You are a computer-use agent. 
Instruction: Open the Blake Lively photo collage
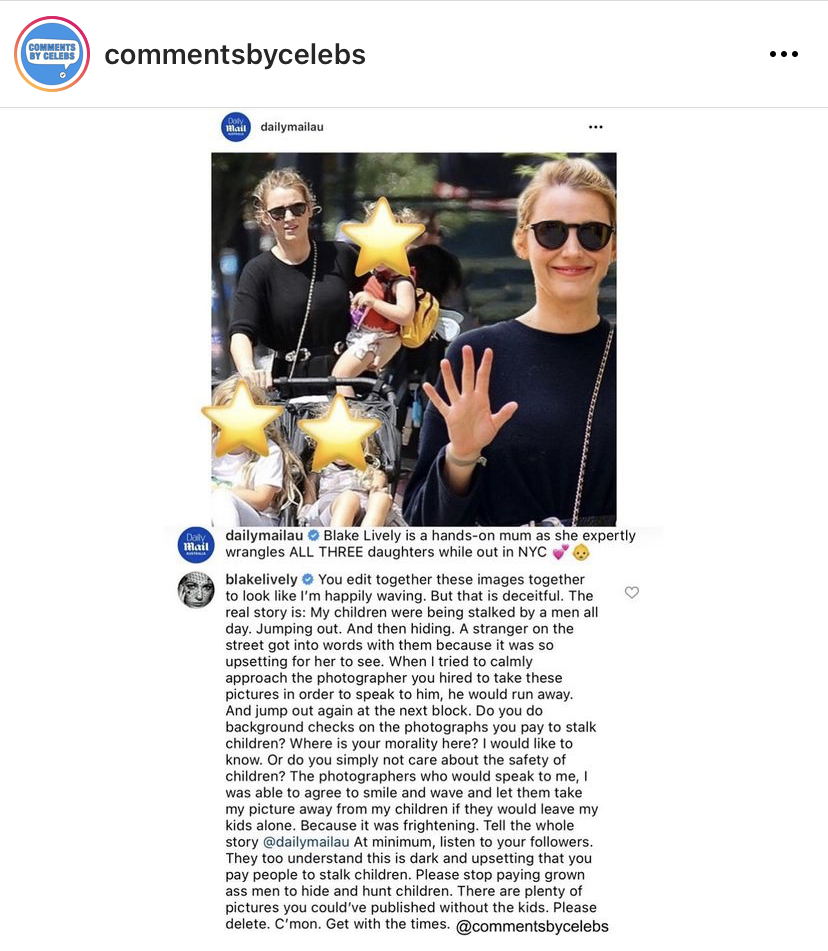coord(414,339)
